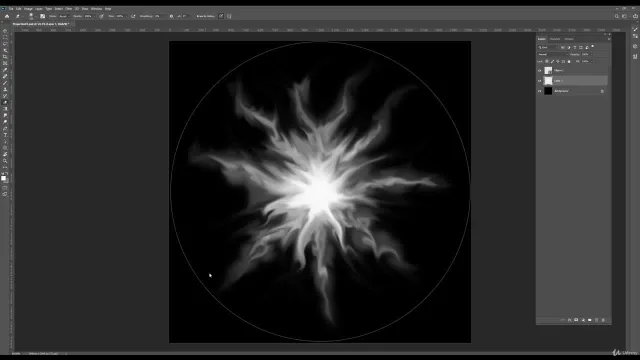This screenshot has width=640, height=360.
Task: Open the Window menu
Action: [96, 9]
